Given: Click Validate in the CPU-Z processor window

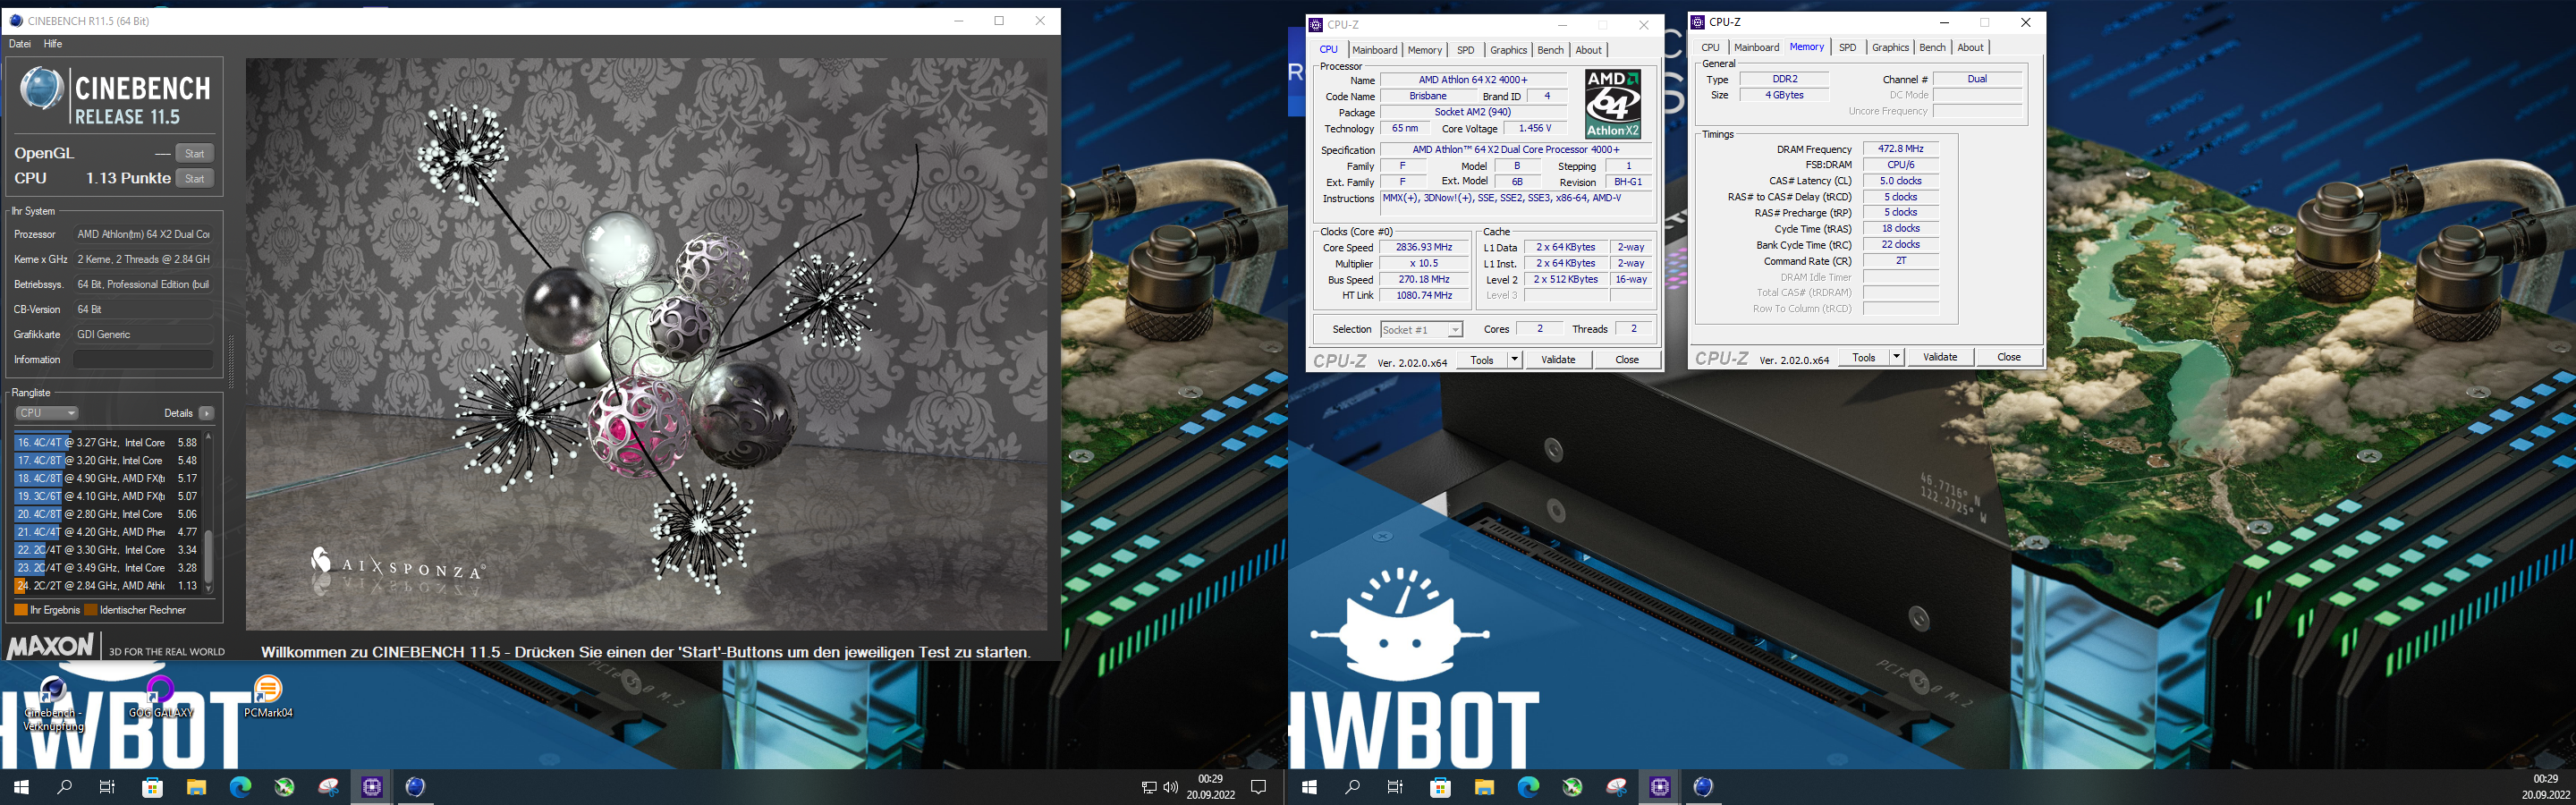Looking at the screenshot, I should tap(1558, 359).
